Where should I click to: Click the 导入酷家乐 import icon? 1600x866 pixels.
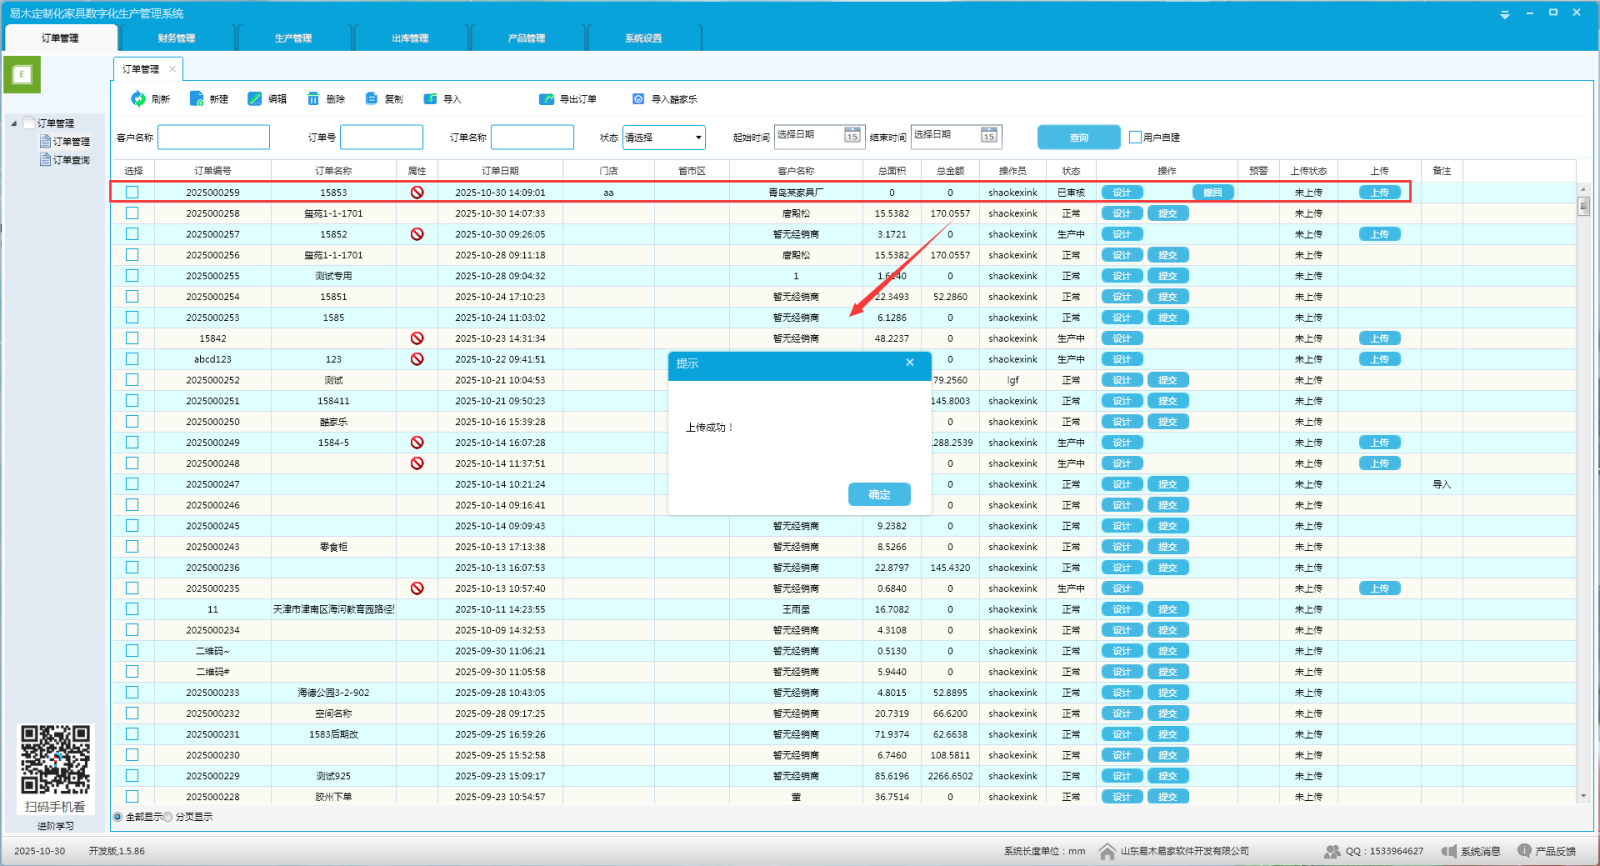click(x=638, y=99)
